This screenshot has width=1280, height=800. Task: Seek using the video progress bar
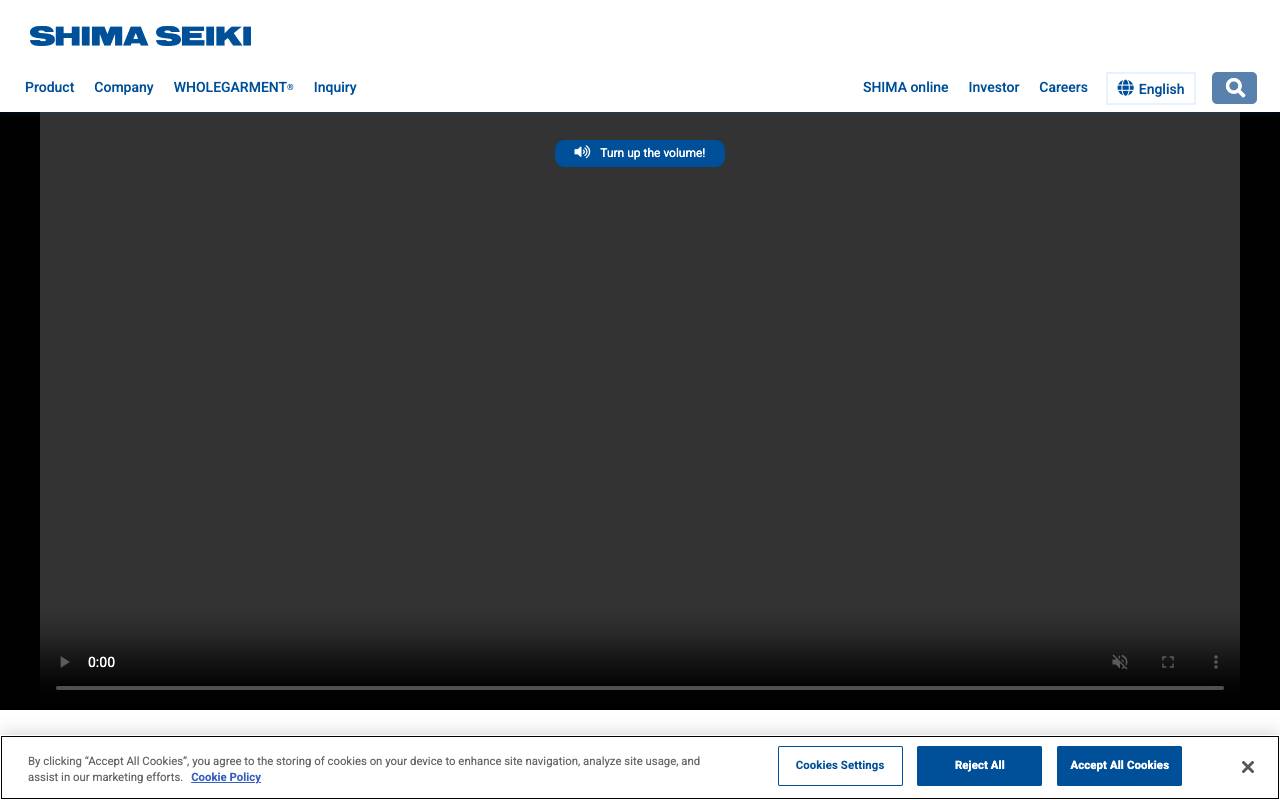point(640,687)
